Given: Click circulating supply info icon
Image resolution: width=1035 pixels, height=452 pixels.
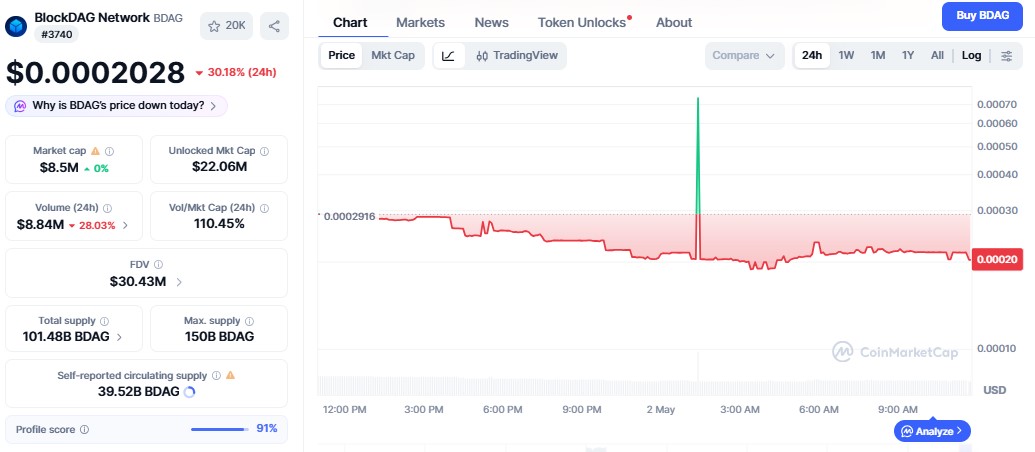Looking at the screenshot, I should coord(217,375).
